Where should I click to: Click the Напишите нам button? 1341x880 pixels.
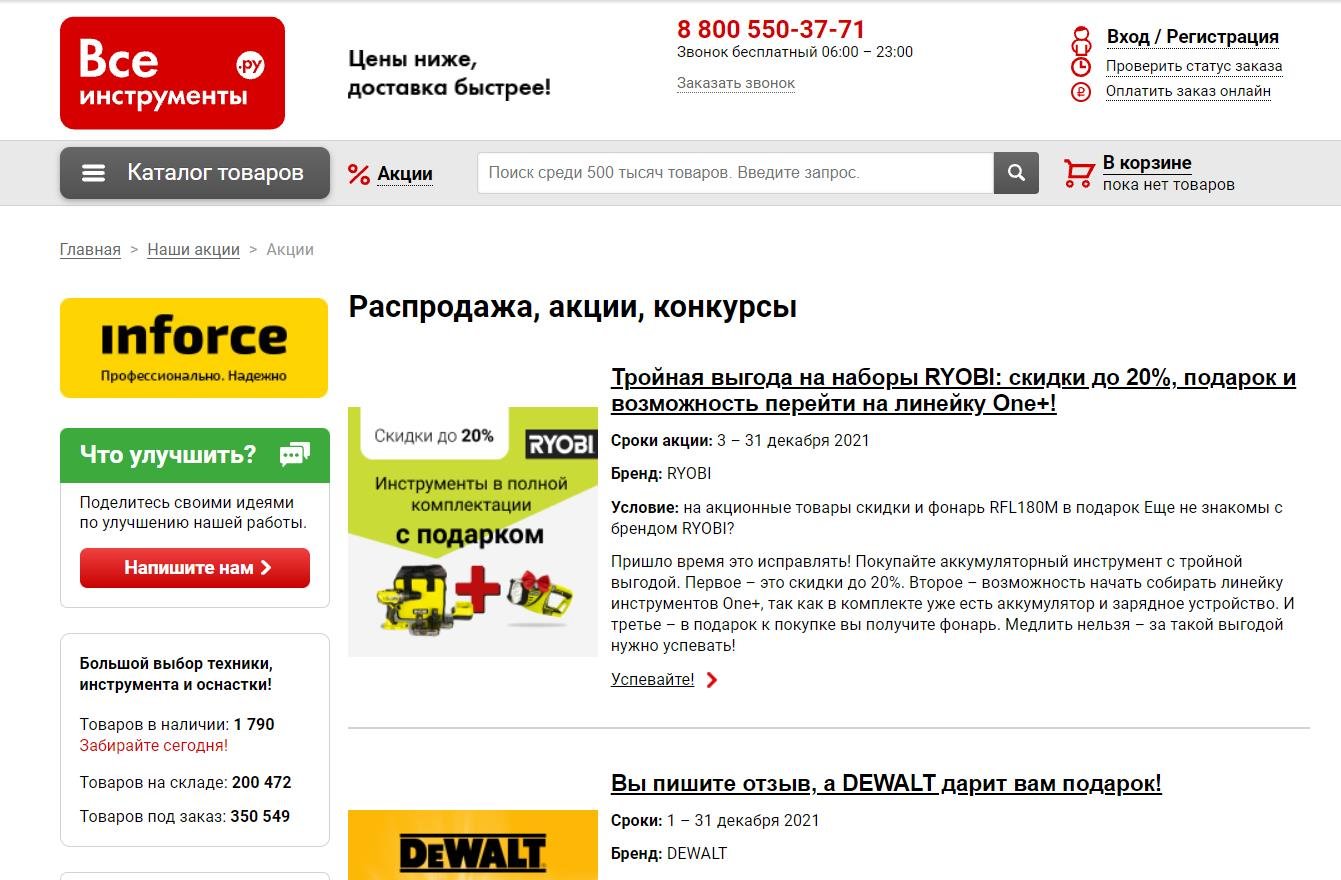(x=195, y=568)
